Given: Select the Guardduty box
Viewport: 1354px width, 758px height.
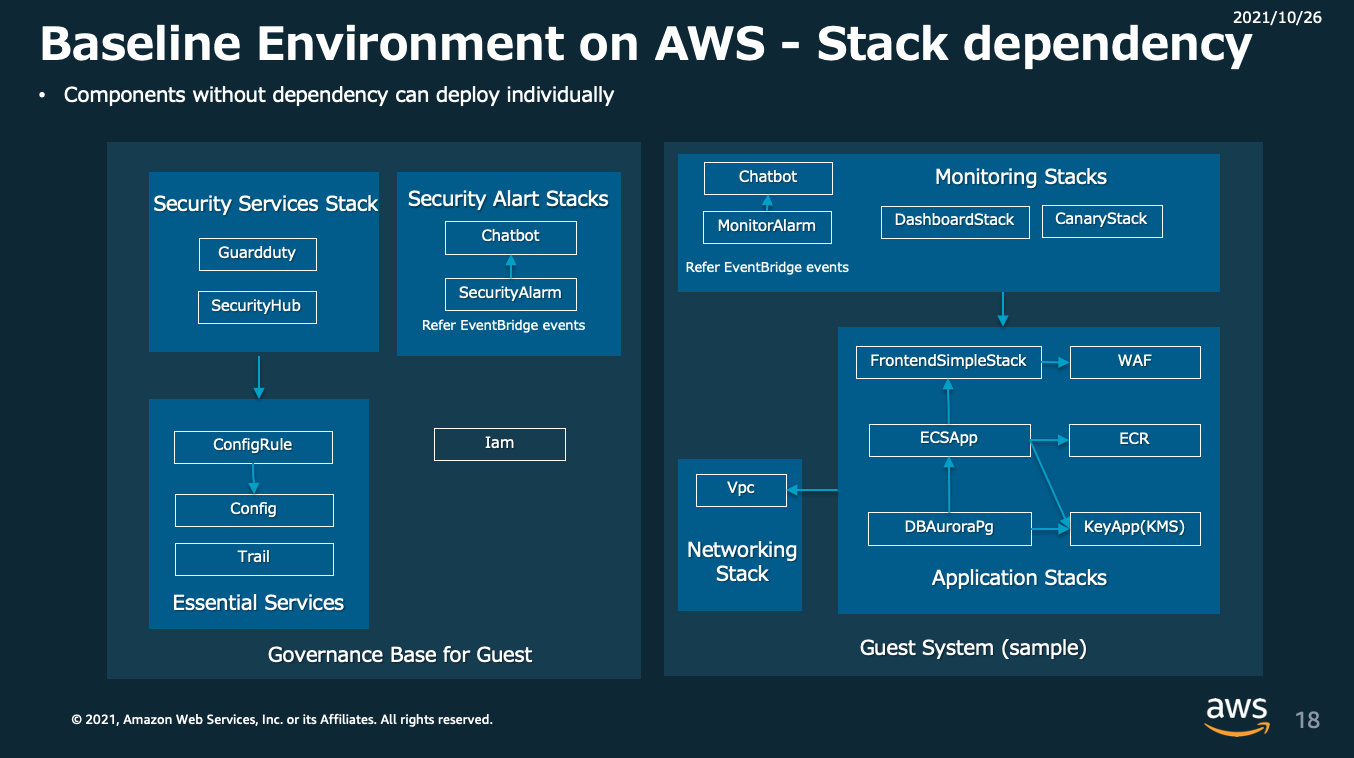Looking at the screenshot, I should [257, 254].
